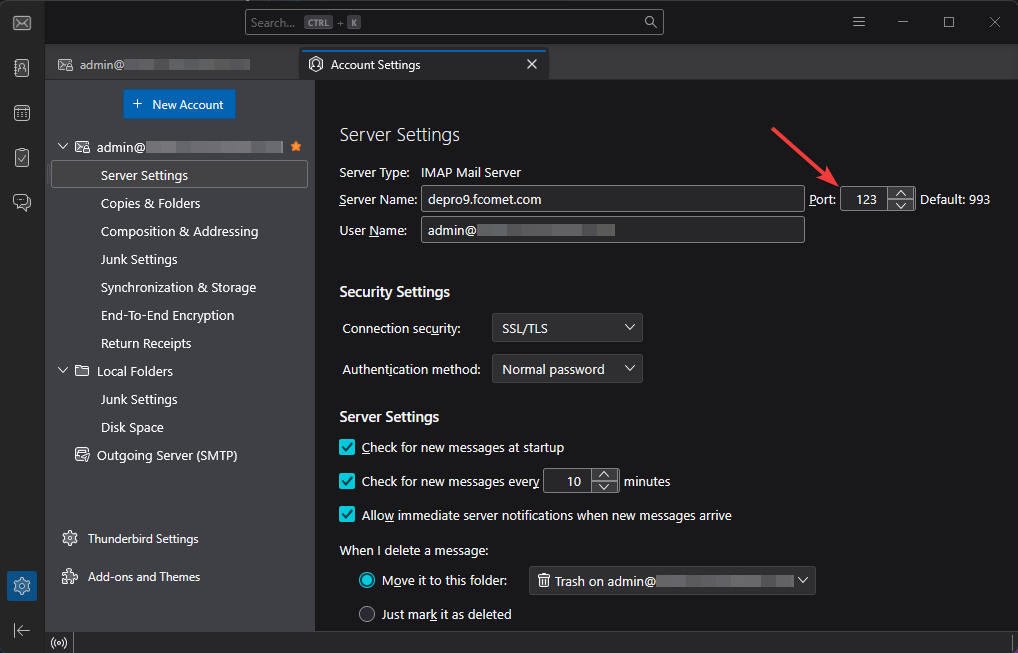Decrease check interval minutes
This screenshot has height=653, width=1018.
pos(604,487)
